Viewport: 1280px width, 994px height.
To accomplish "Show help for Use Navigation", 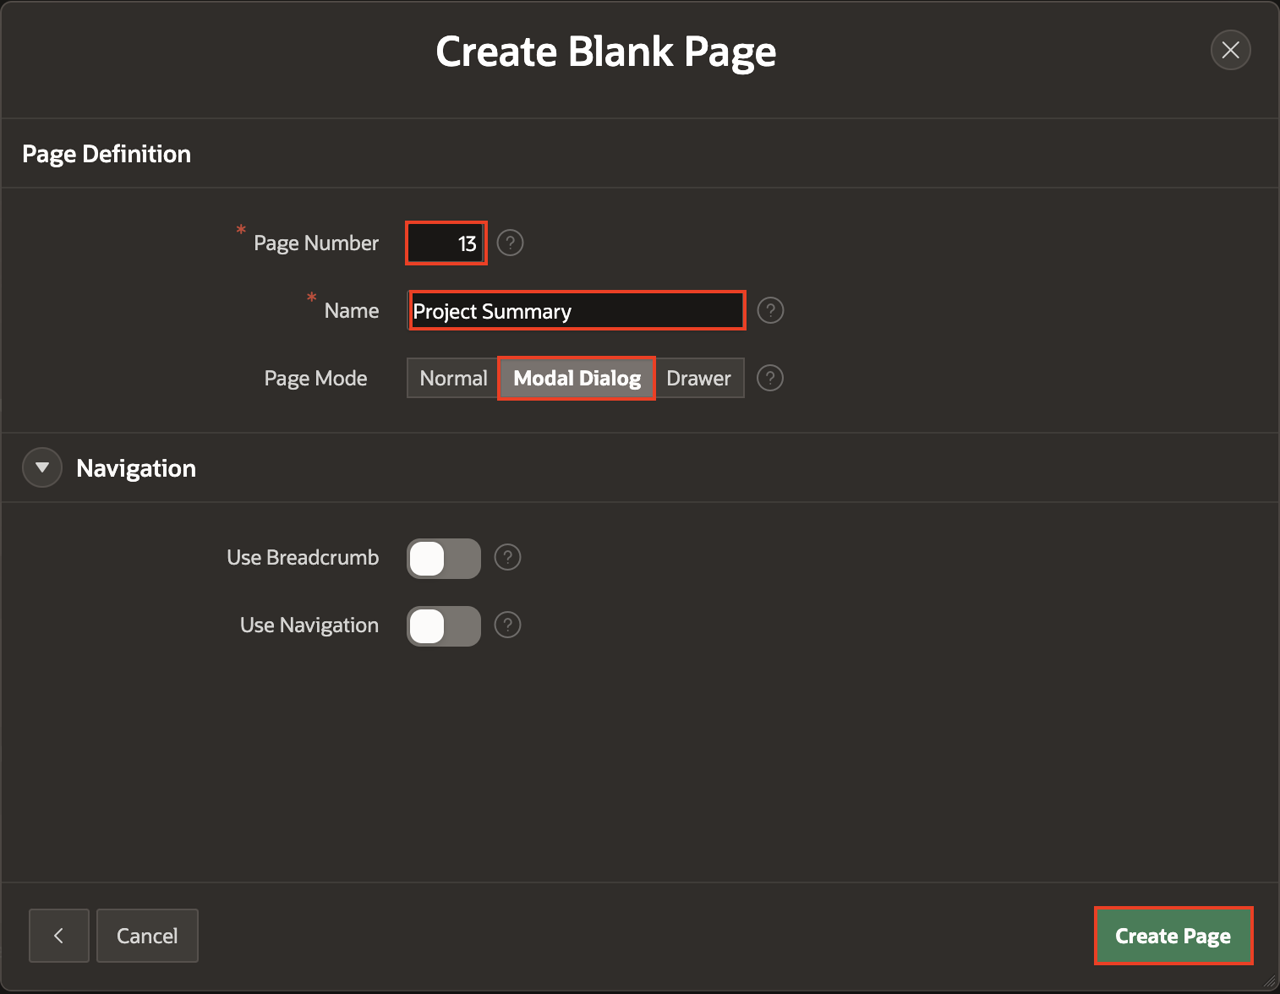I will 508,625.
